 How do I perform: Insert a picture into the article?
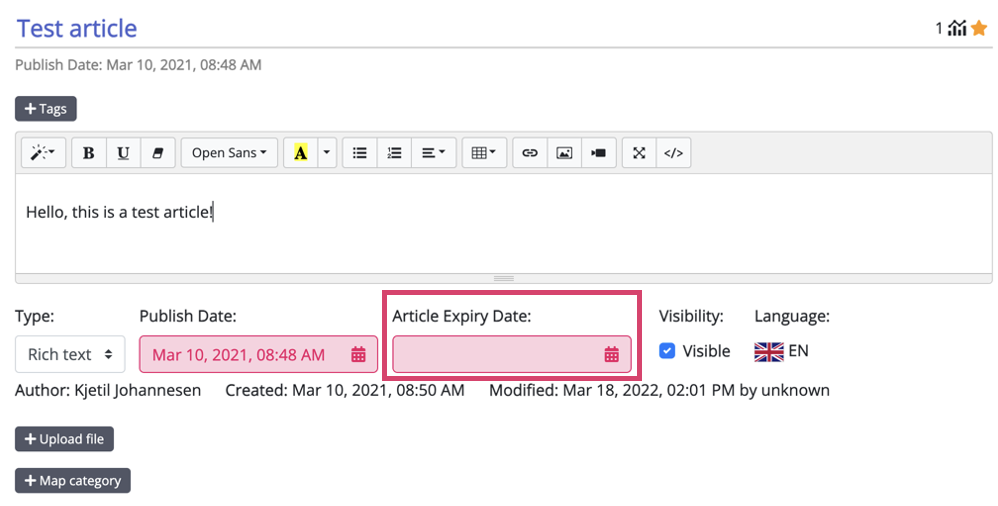pos(564,153)
